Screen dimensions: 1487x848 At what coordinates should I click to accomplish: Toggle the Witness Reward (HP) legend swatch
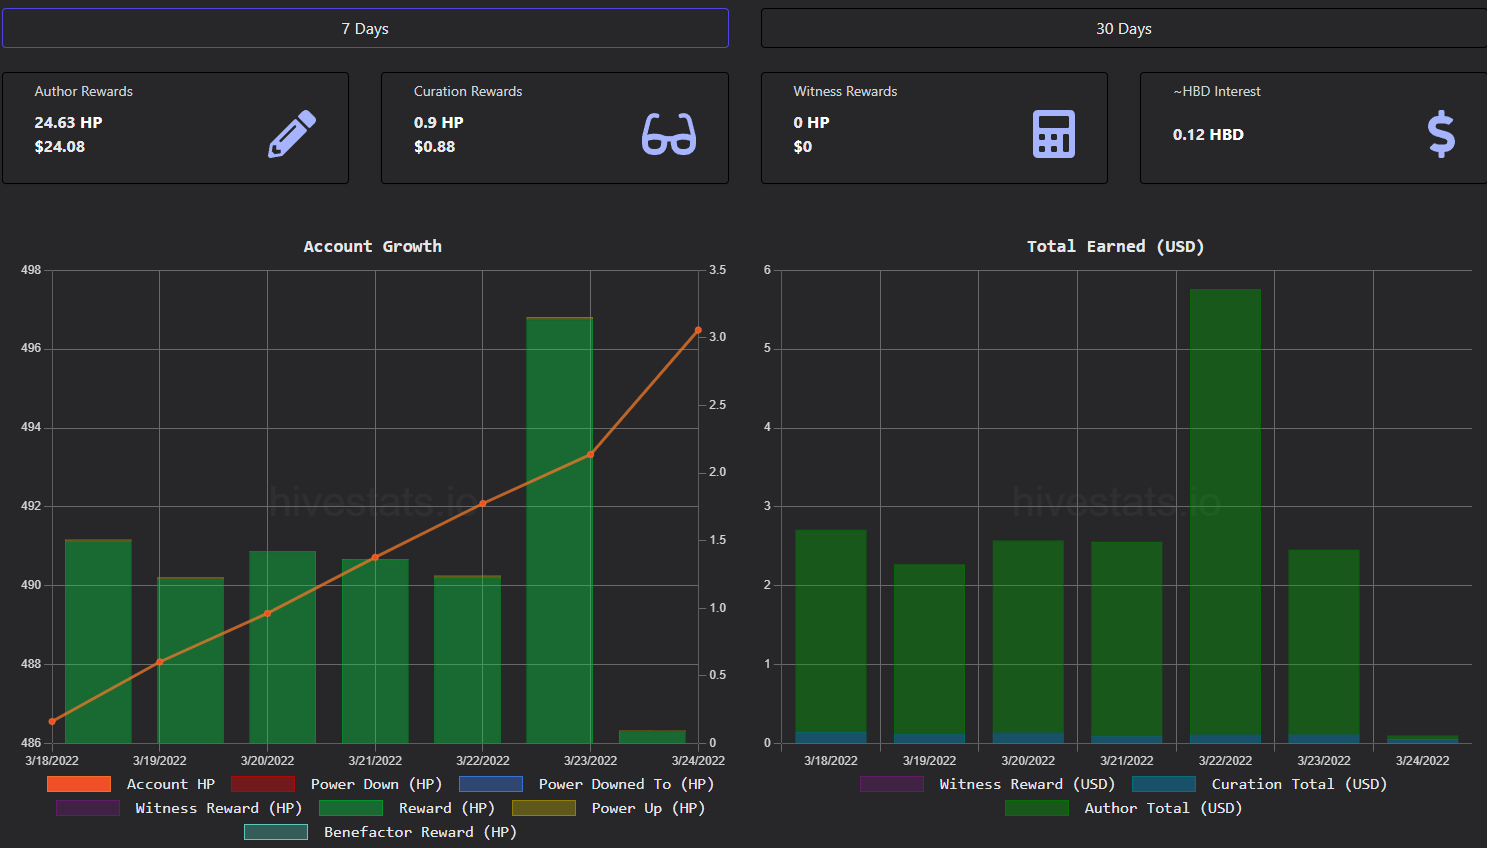[x=88, y=808]
